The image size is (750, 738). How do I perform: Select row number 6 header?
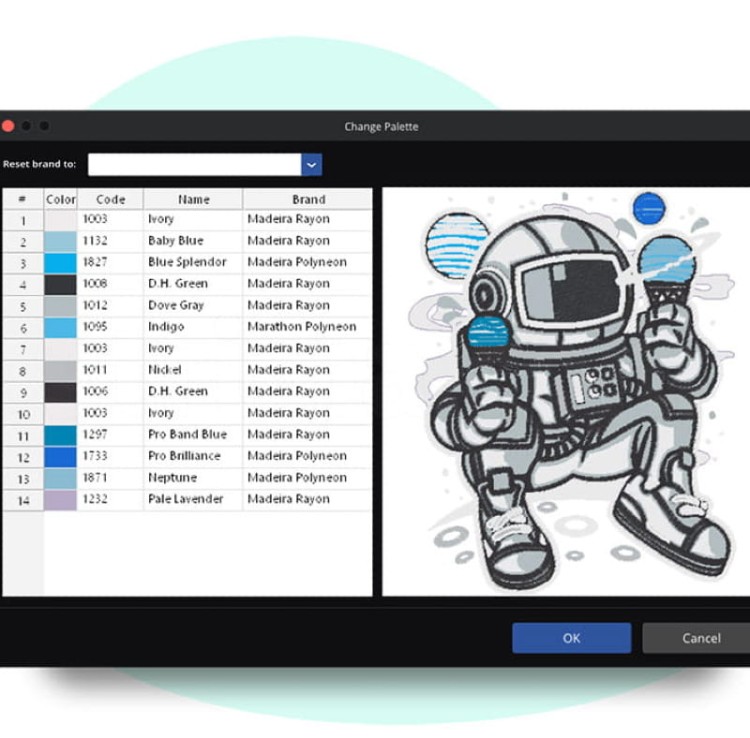(x=23, y=328)
